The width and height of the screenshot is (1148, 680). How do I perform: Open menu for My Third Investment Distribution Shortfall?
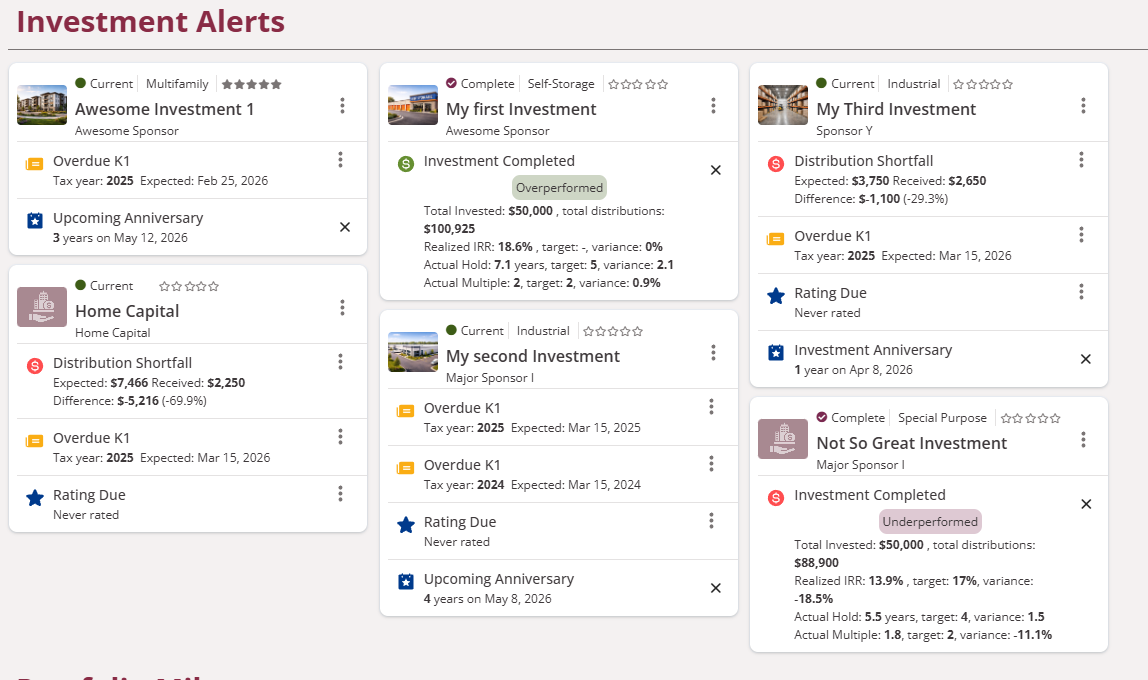pos(1081,160)
